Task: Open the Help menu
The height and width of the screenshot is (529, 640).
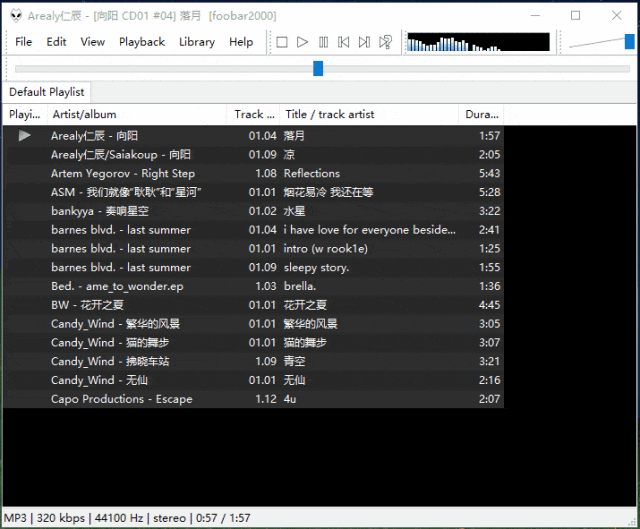Action: click(241, 42)
